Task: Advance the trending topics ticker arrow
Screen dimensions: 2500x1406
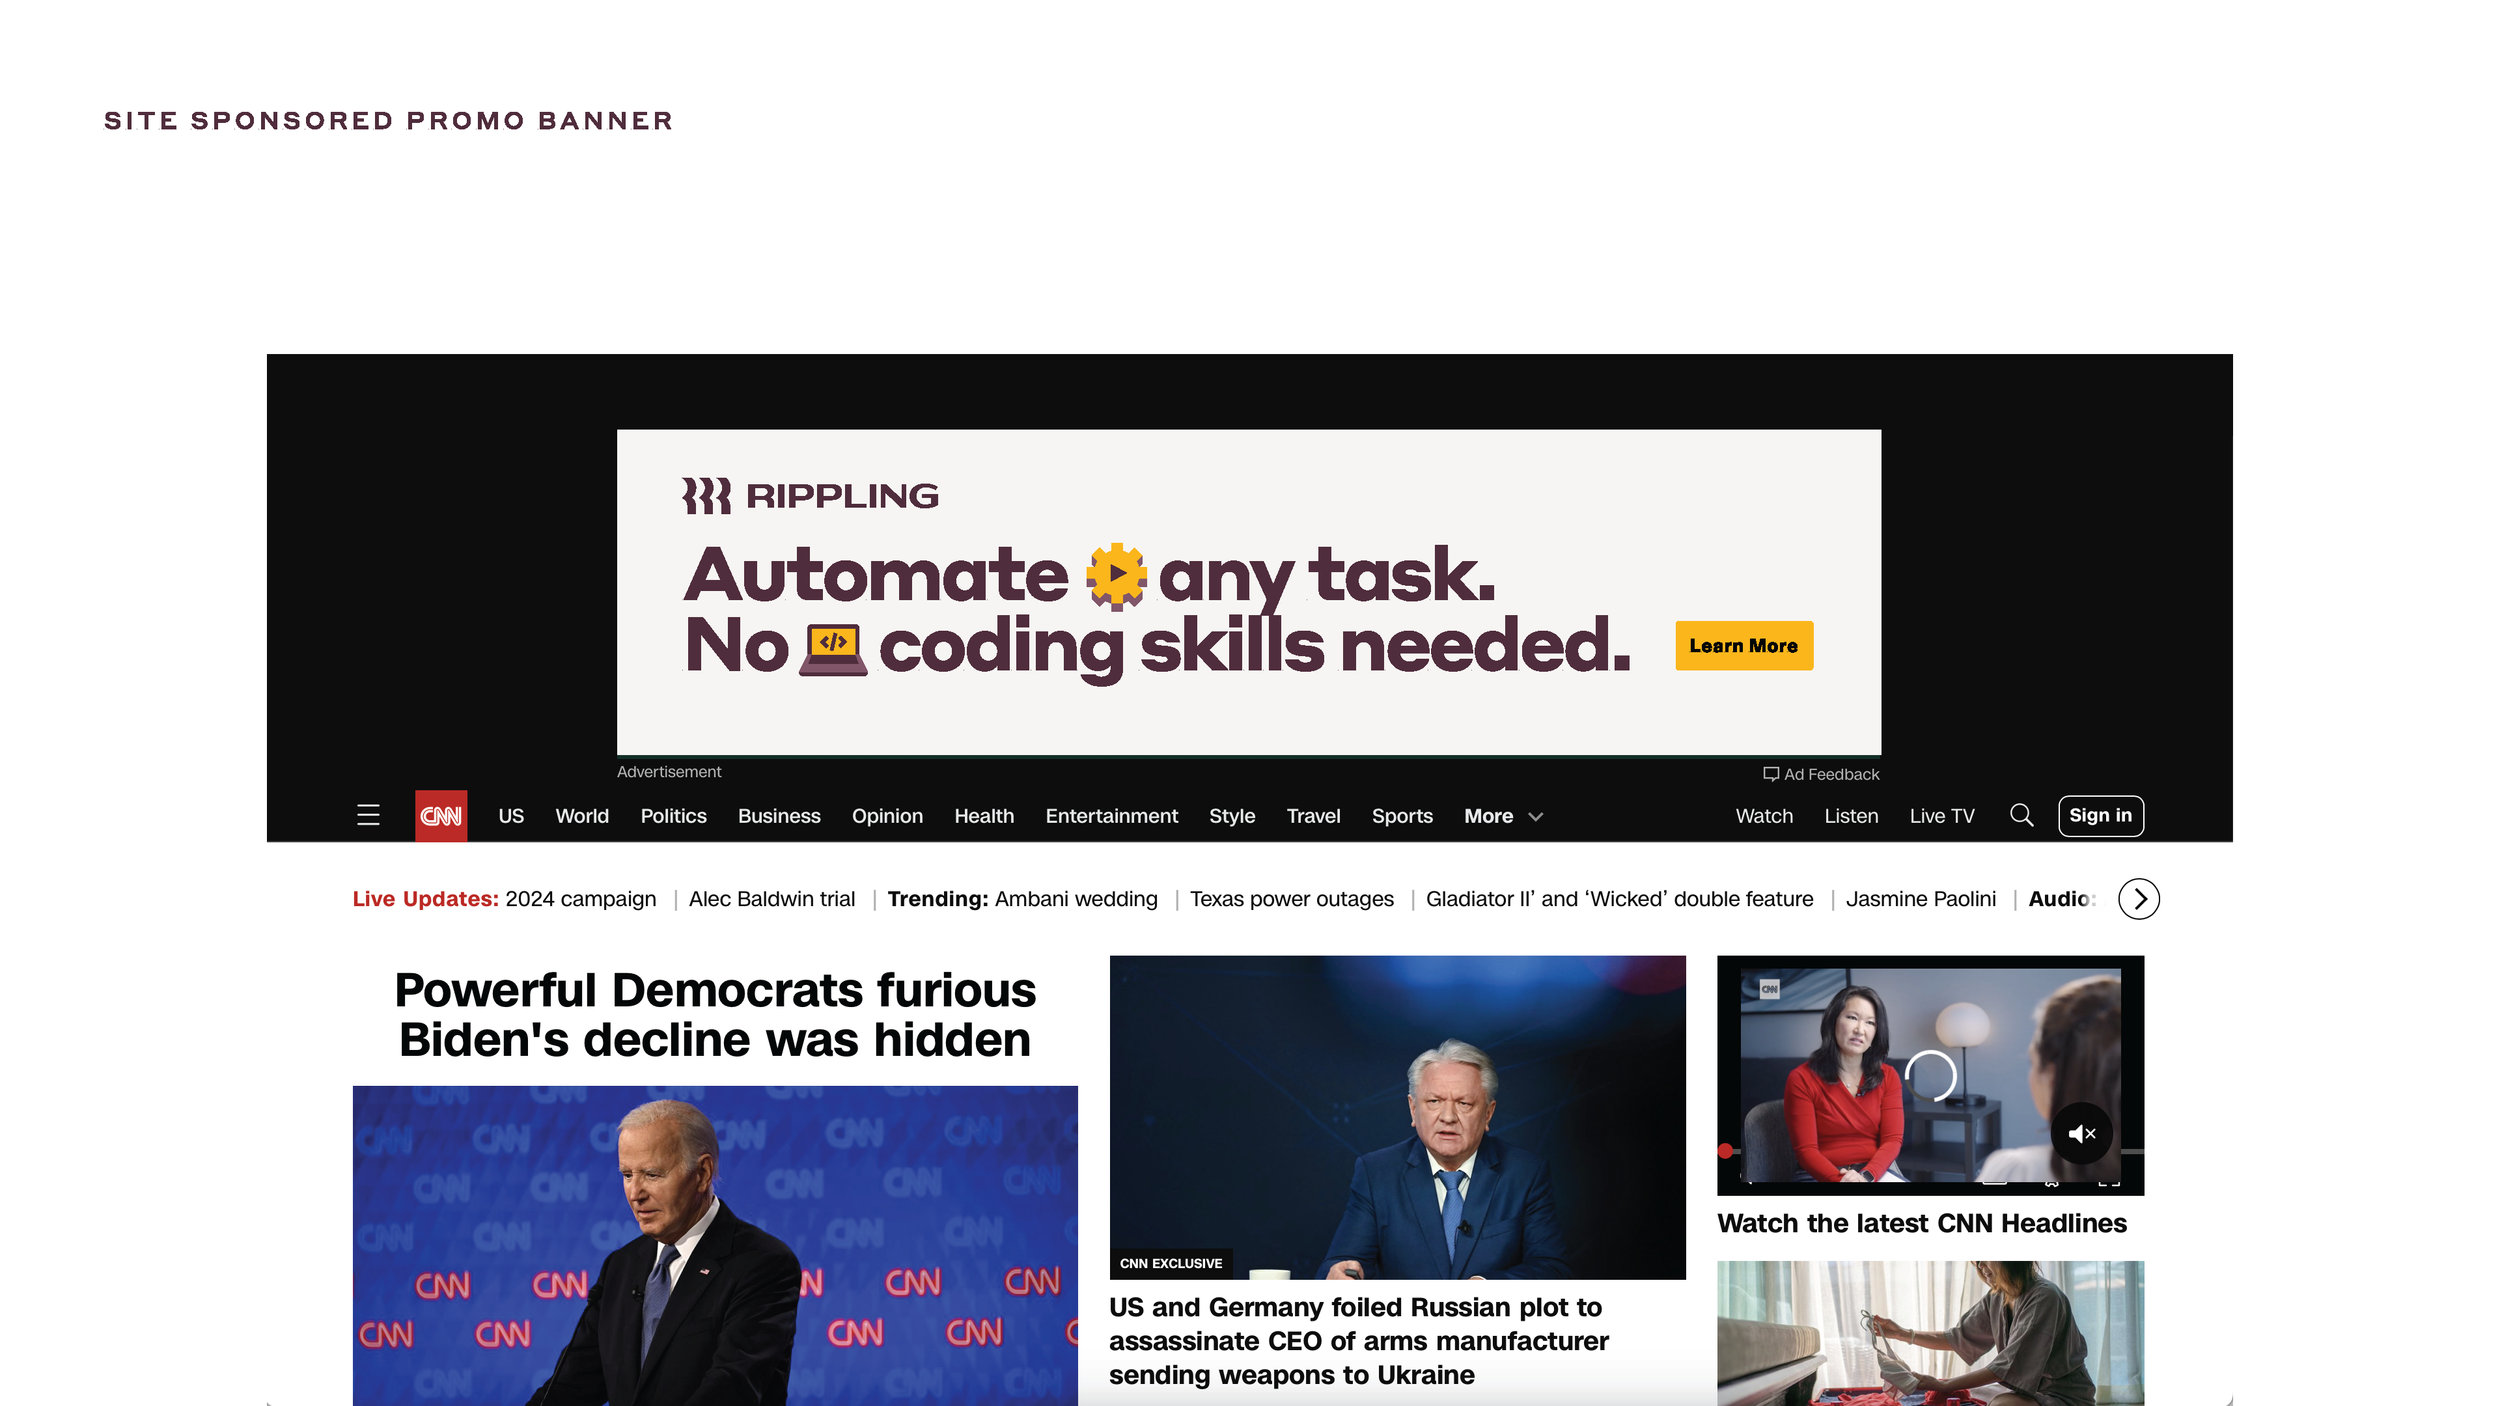Action: [x=2138, y=899]
